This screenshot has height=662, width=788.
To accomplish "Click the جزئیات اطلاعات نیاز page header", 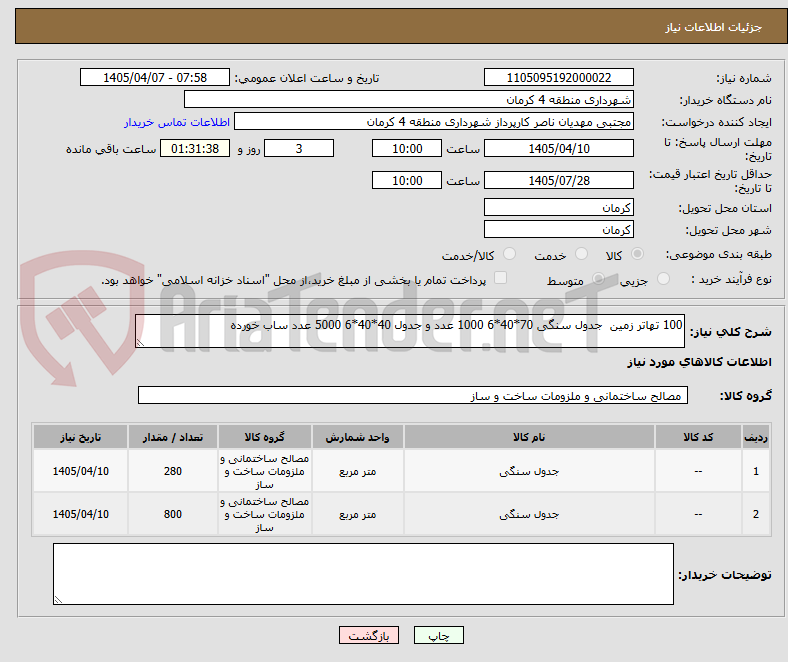I will click(714, 27).
